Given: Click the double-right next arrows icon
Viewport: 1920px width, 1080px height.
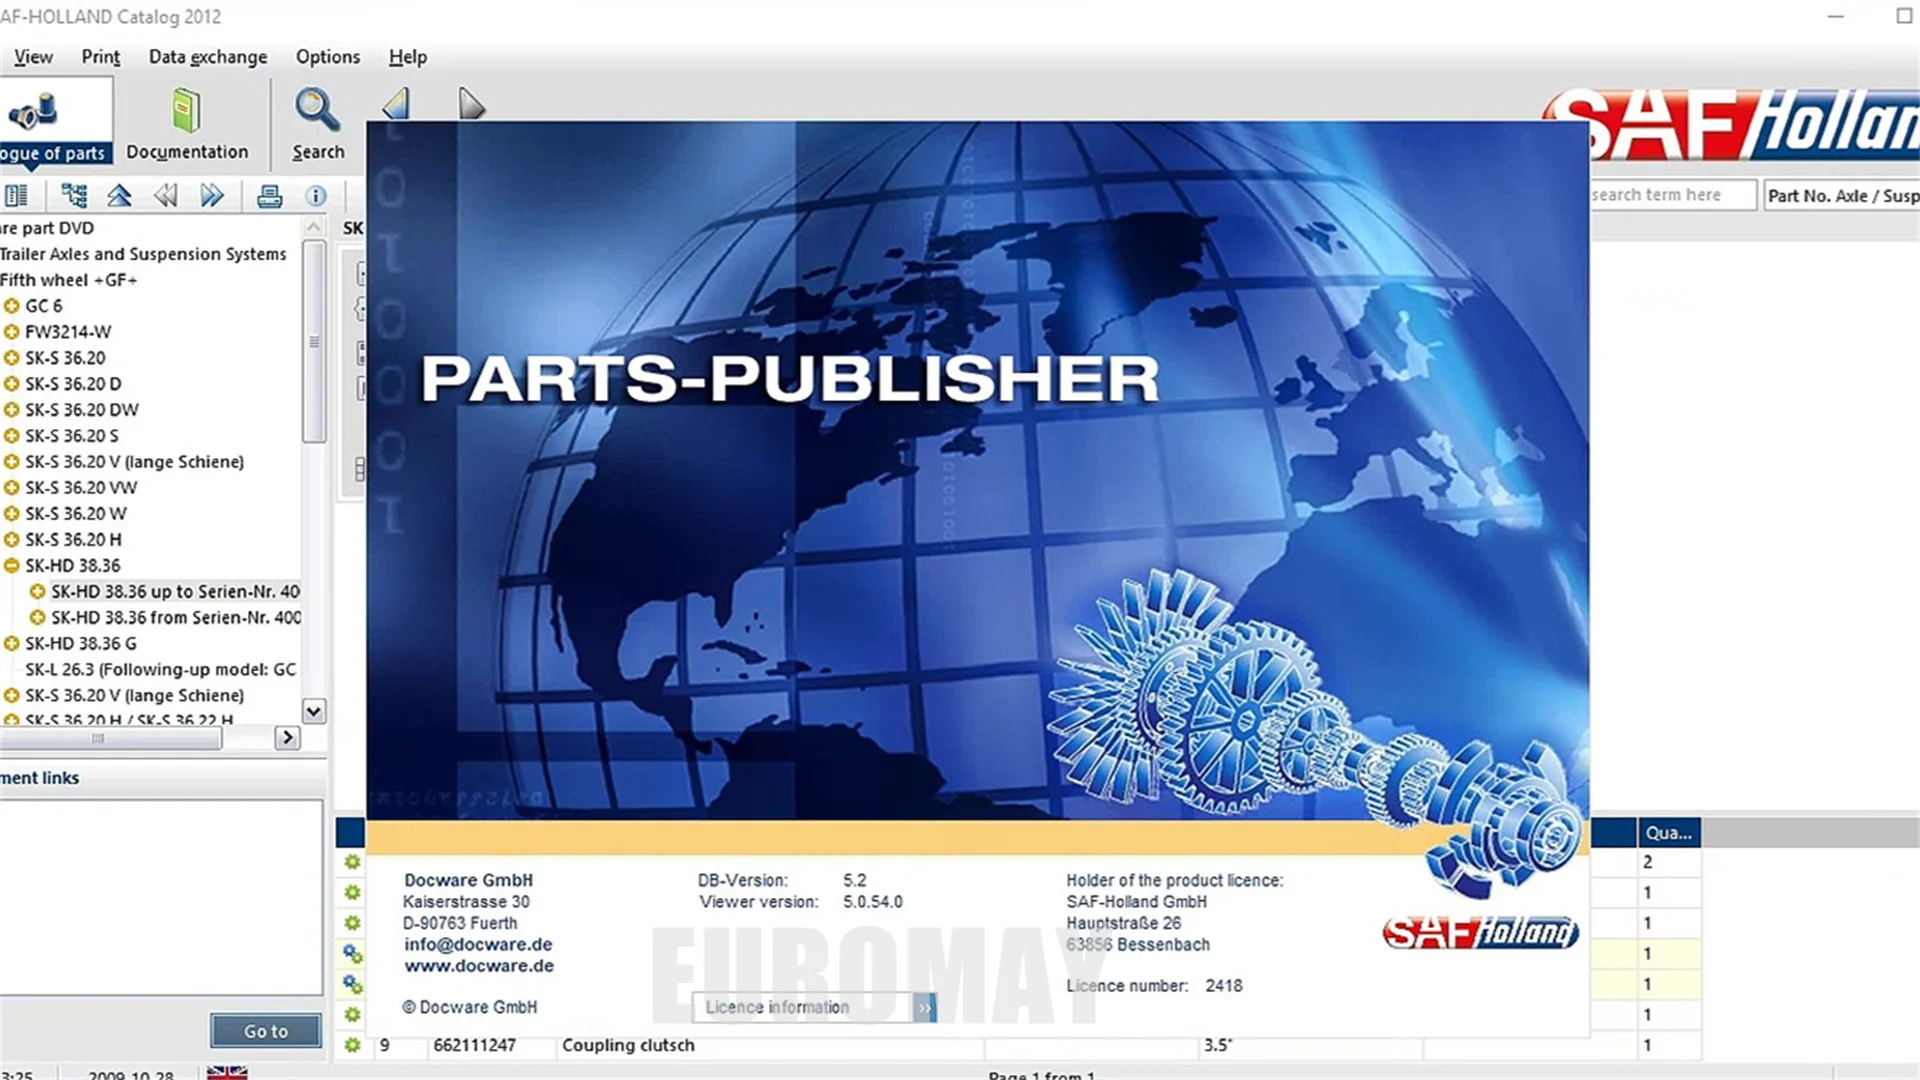Looking at the screenshot, I should [212, 196].
